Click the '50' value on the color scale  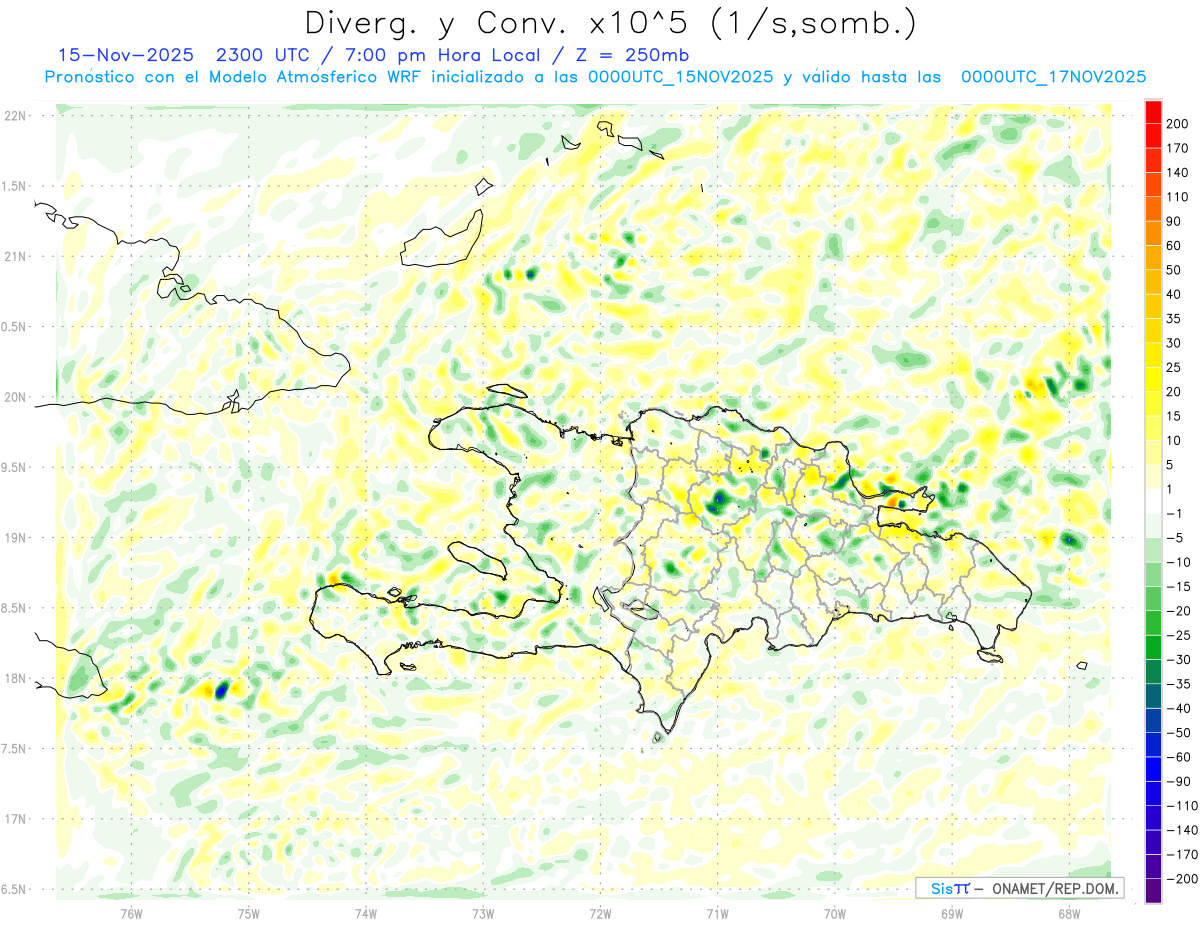(1174, 270)
